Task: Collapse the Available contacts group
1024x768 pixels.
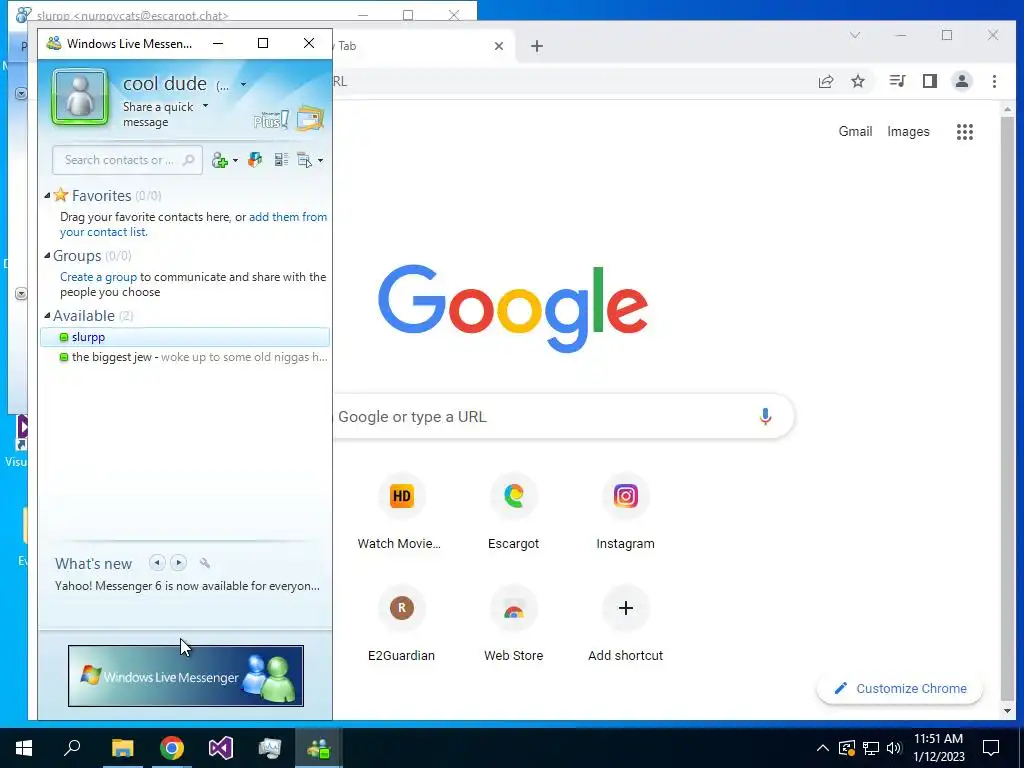Action: [47, 315]
